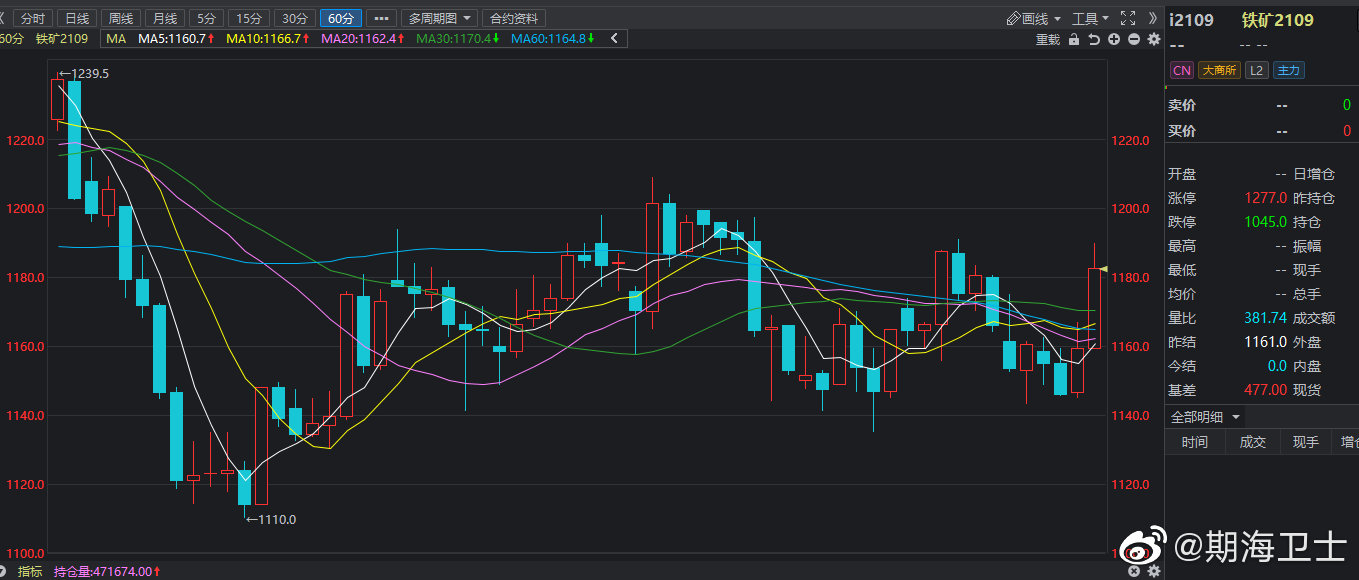Expand the 多周期图 dropdown
Image resolution: width=1359 pixels, height=580 pixels.
(439, 19)
